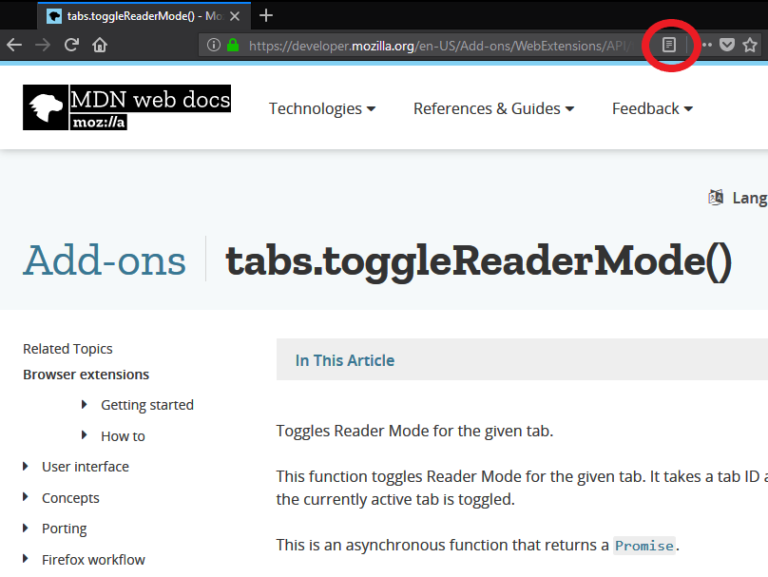
Task: Reload the current page
Action: 71,45
